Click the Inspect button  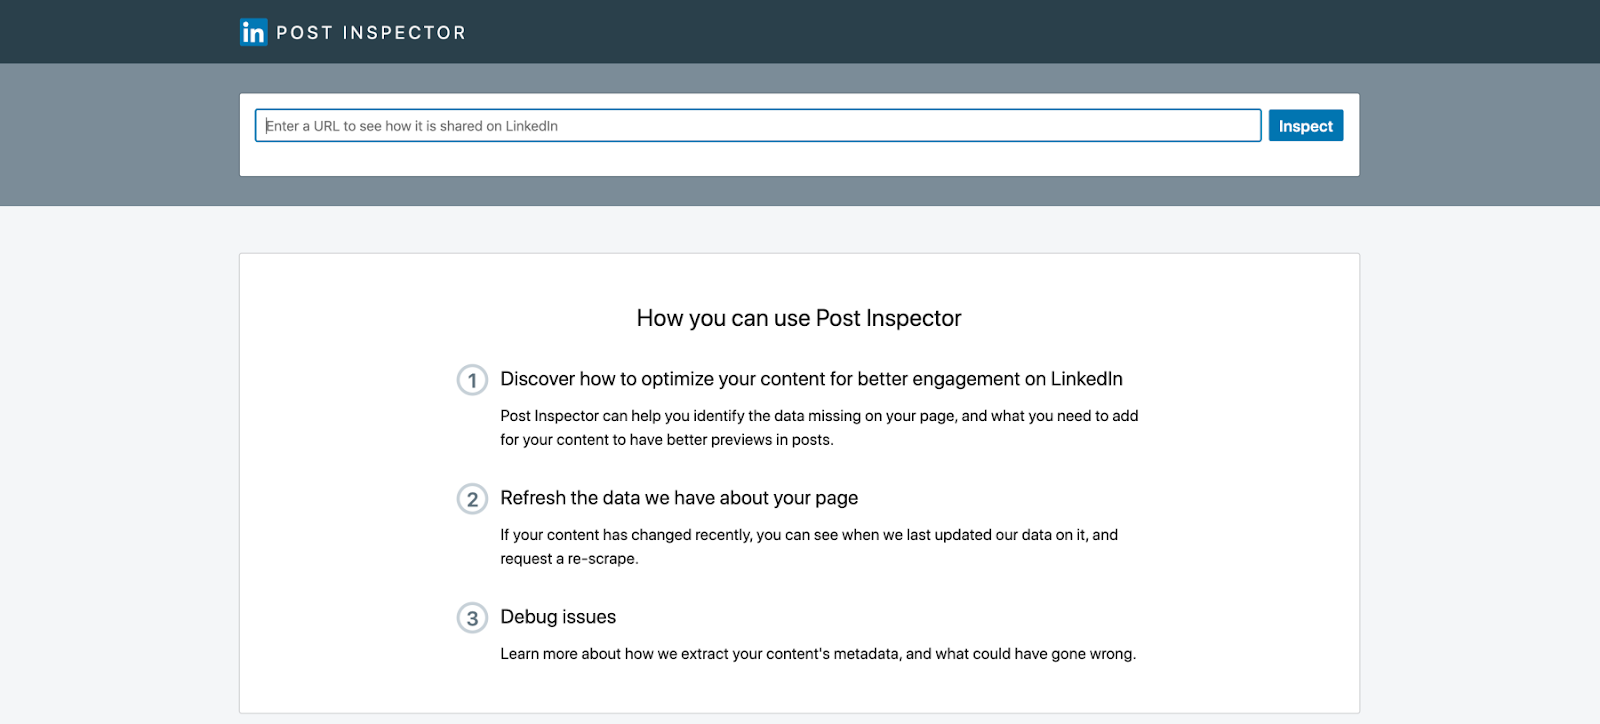coord(1306,126)
